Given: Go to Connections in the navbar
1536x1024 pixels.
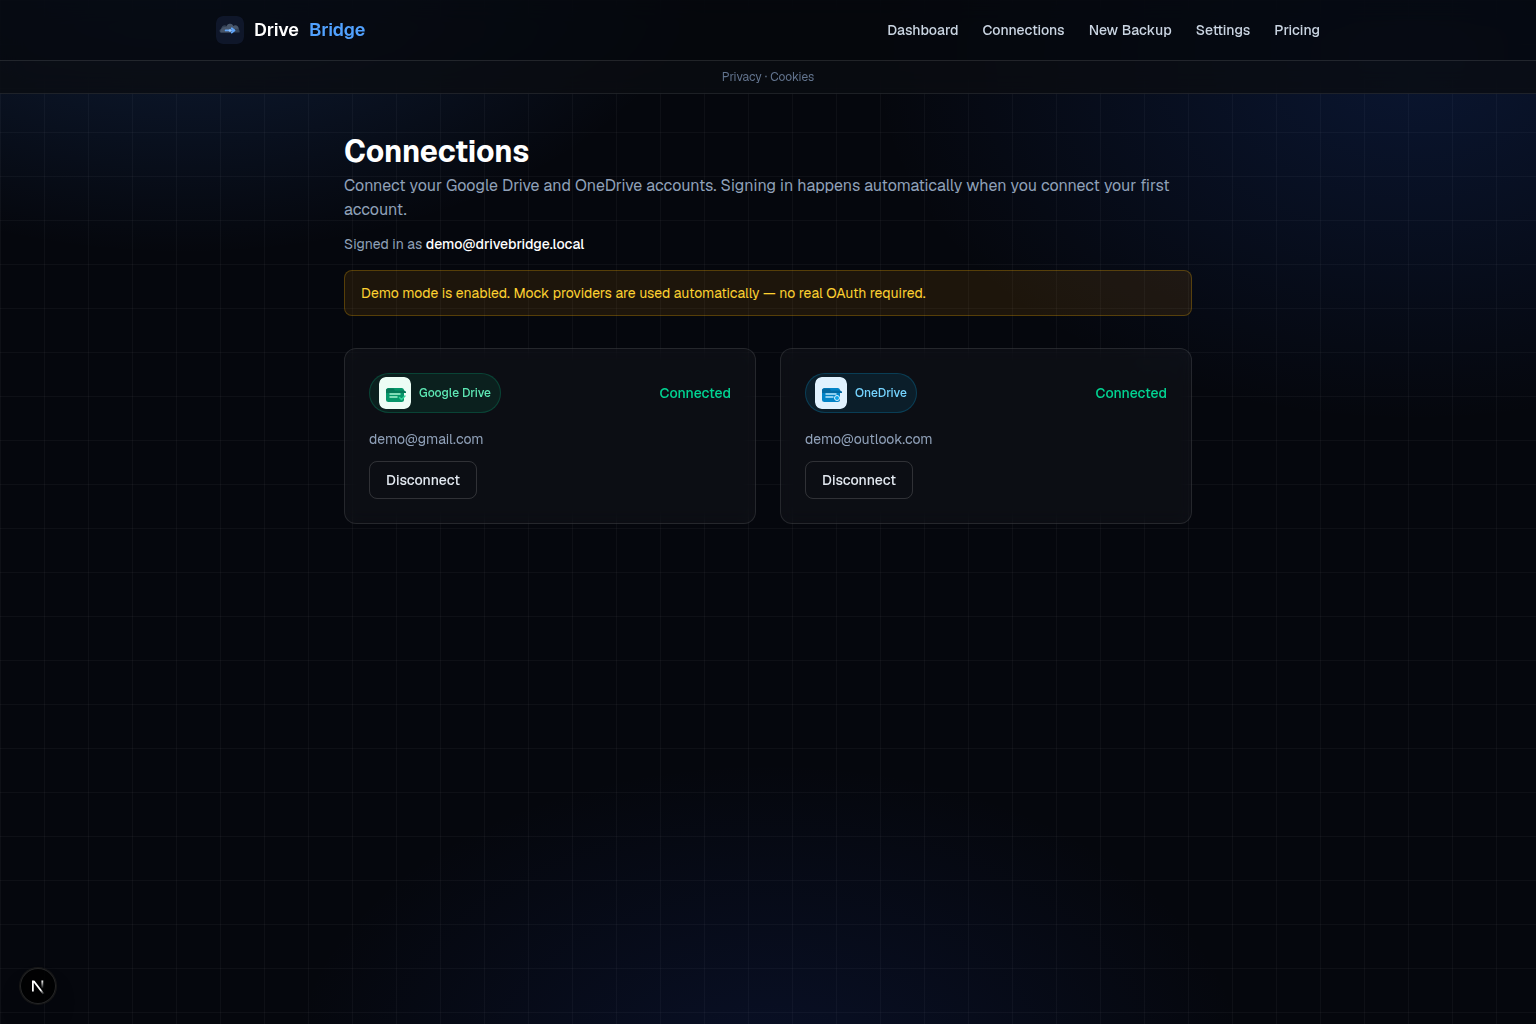Looking at the screenshot, I should 1023,30.
